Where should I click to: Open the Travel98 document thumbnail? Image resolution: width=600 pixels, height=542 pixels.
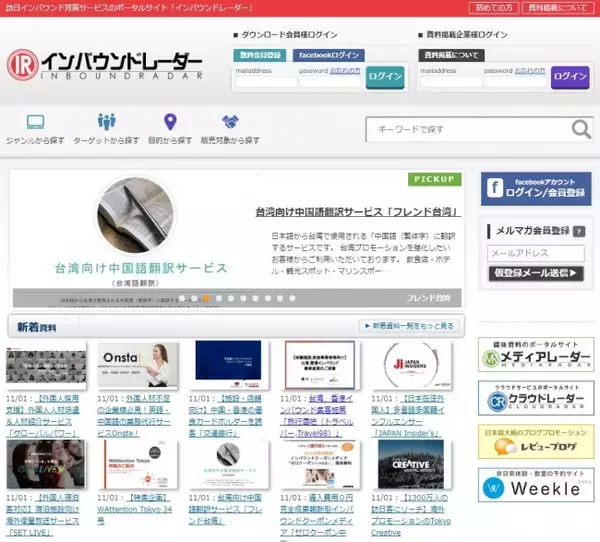click(x=320, y=365)
